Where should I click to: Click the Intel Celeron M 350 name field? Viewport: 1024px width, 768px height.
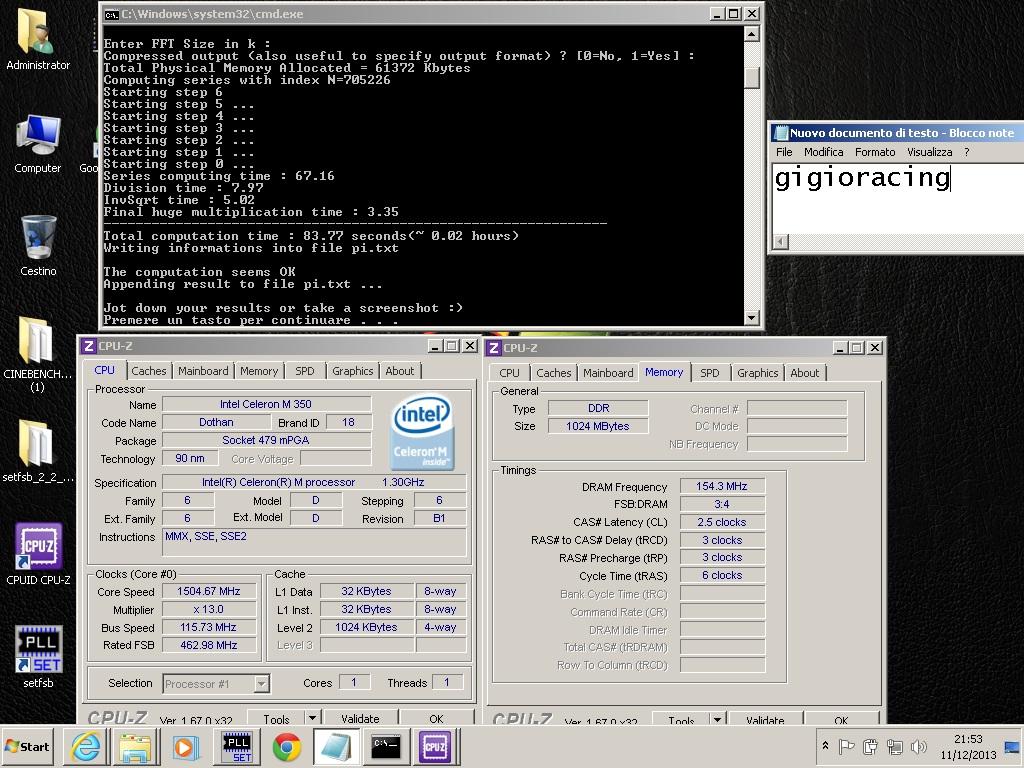click(x=266, y=404)
